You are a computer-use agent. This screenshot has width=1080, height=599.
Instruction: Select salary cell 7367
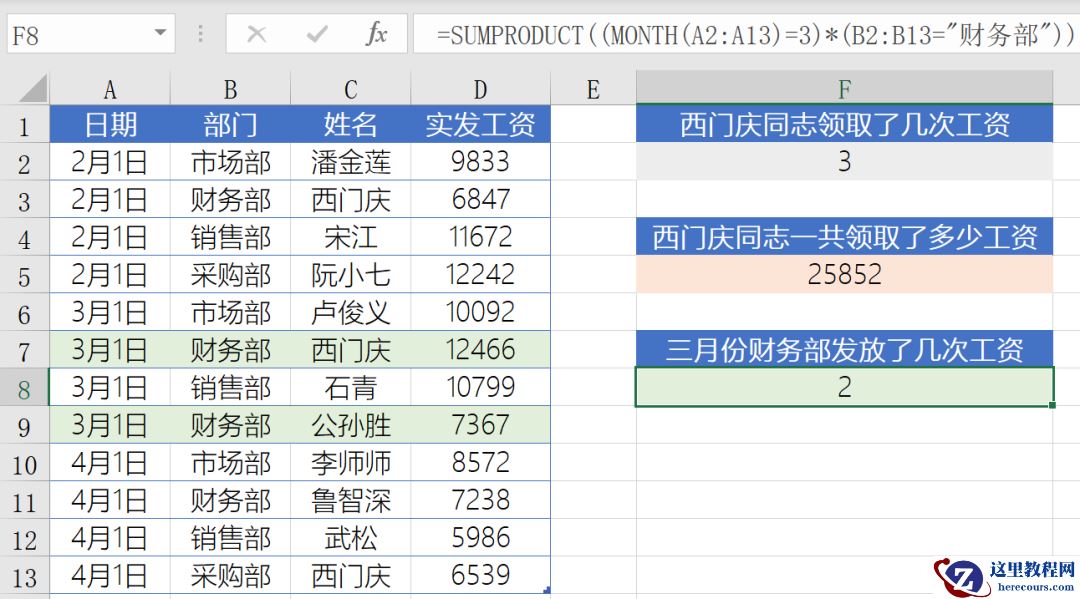480,425
